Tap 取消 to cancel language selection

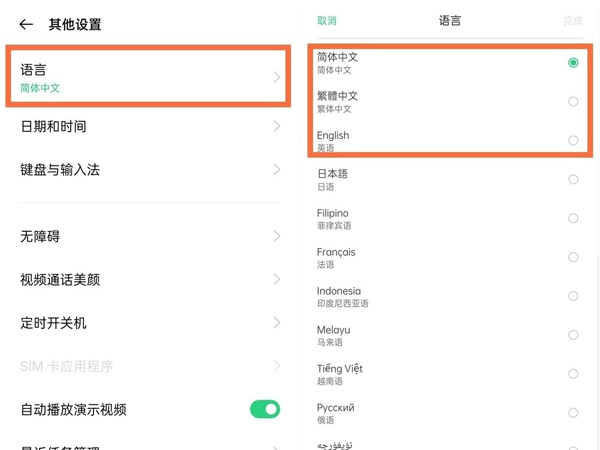326,20
